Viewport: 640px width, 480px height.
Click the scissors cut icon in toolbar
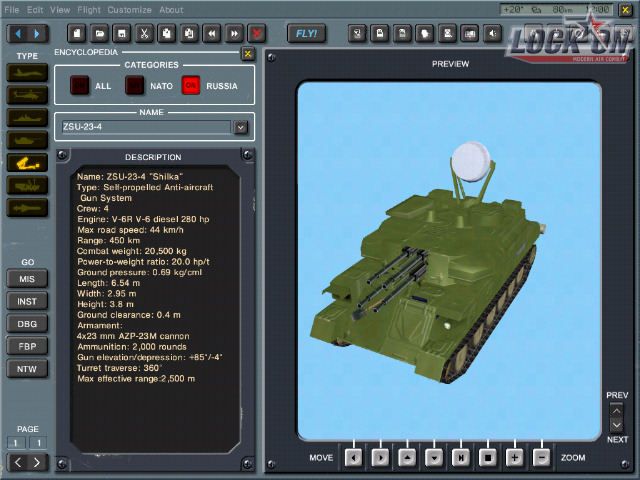coord(145,33)
